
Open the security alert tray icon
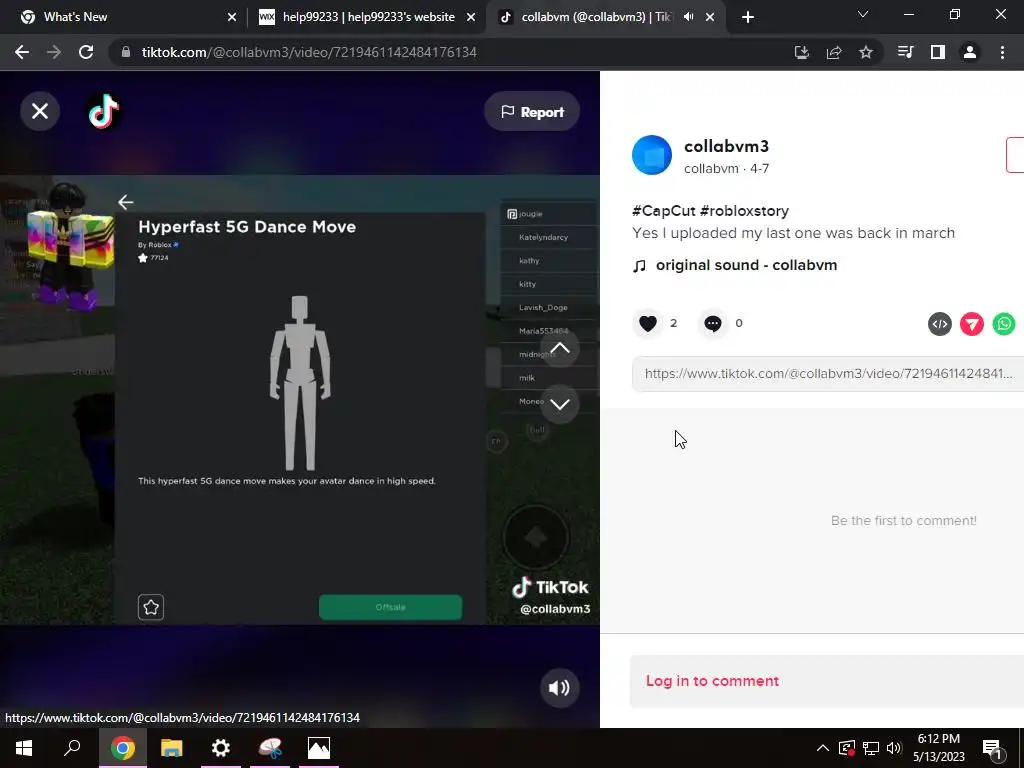point(846,748)
